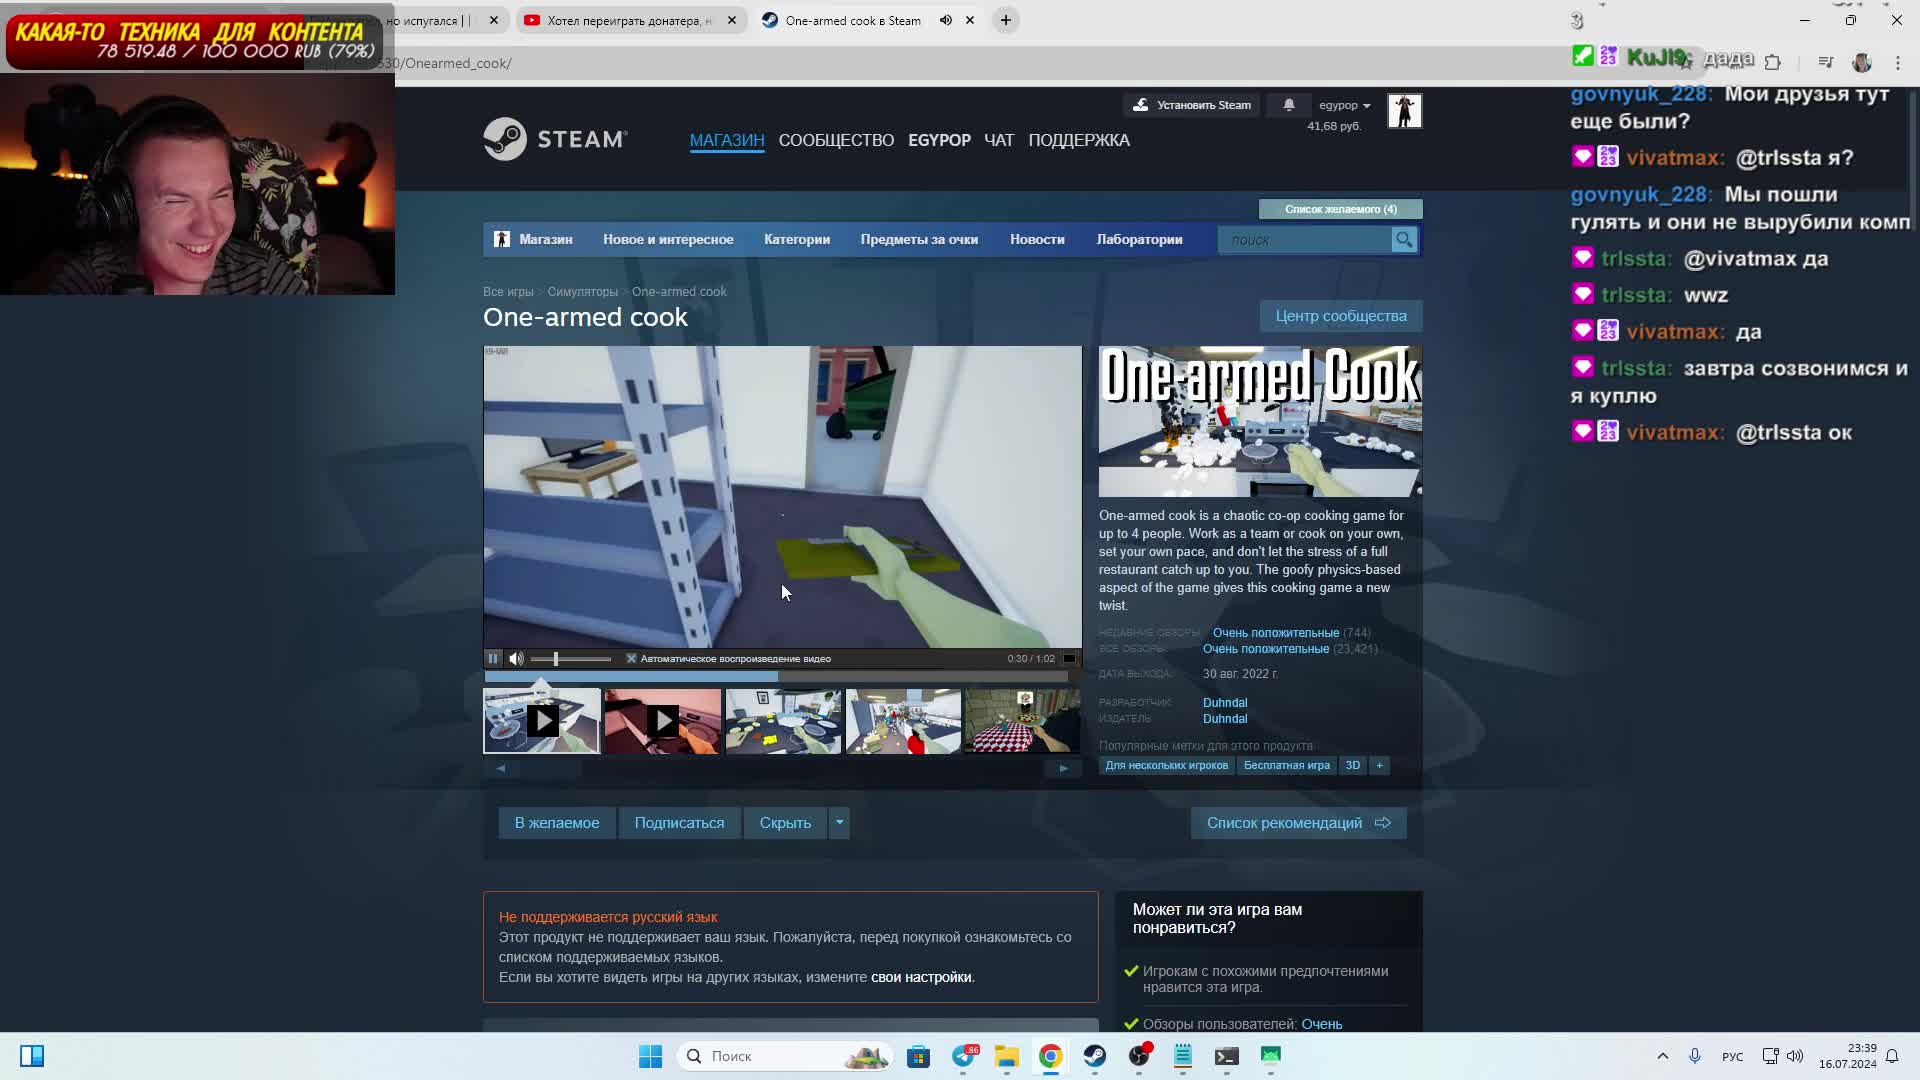Viewport: 1920px width, 1080px height.
Task: Click Chrome profile avatar
Action: [x=1861, y=62]
